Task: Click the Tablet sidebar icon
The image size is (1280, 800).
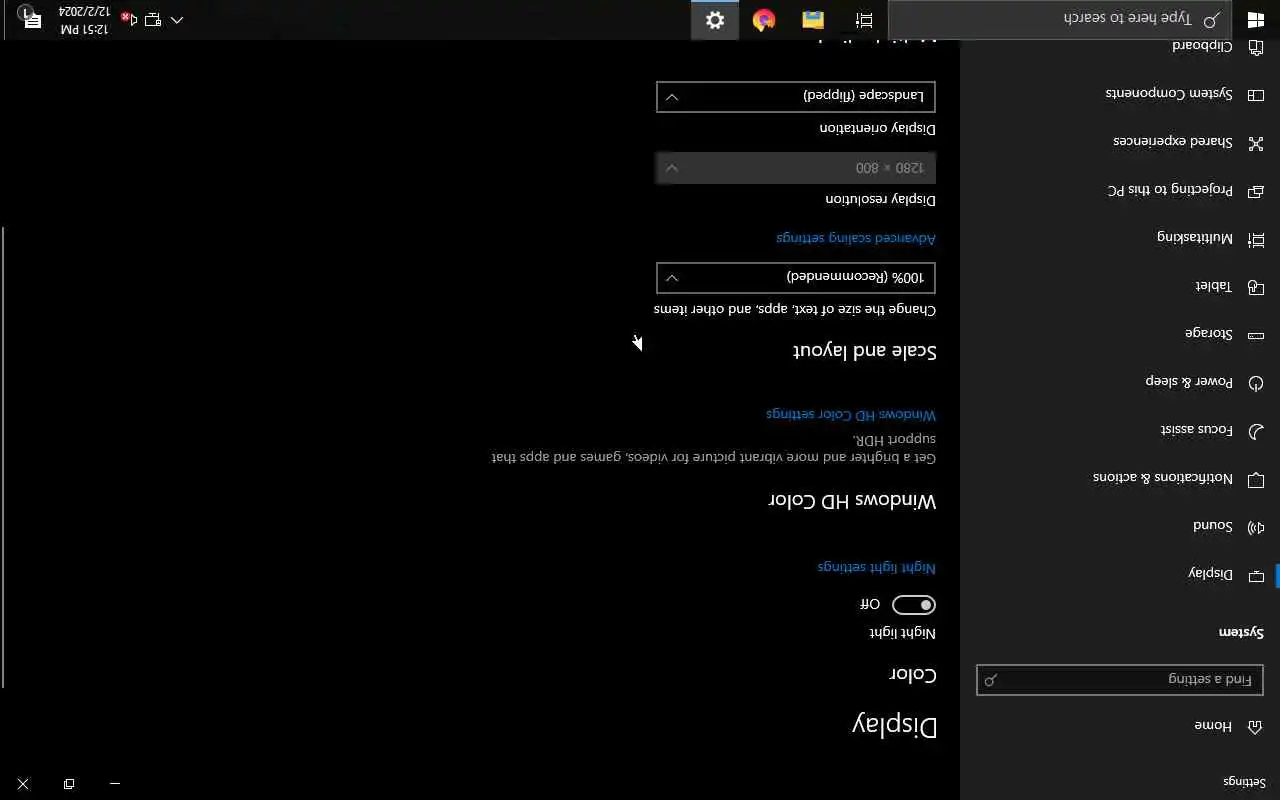Action: pos(1256,287)
